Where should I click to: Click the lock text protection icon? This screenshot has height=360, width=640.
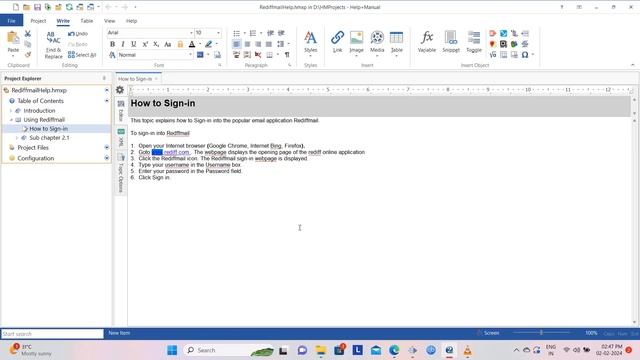point(180,44)
